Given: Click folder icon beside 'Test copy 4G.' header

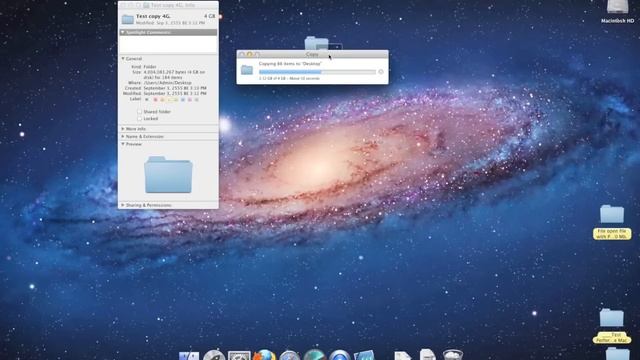Looking at the screenshot, I should coord(128,19).
